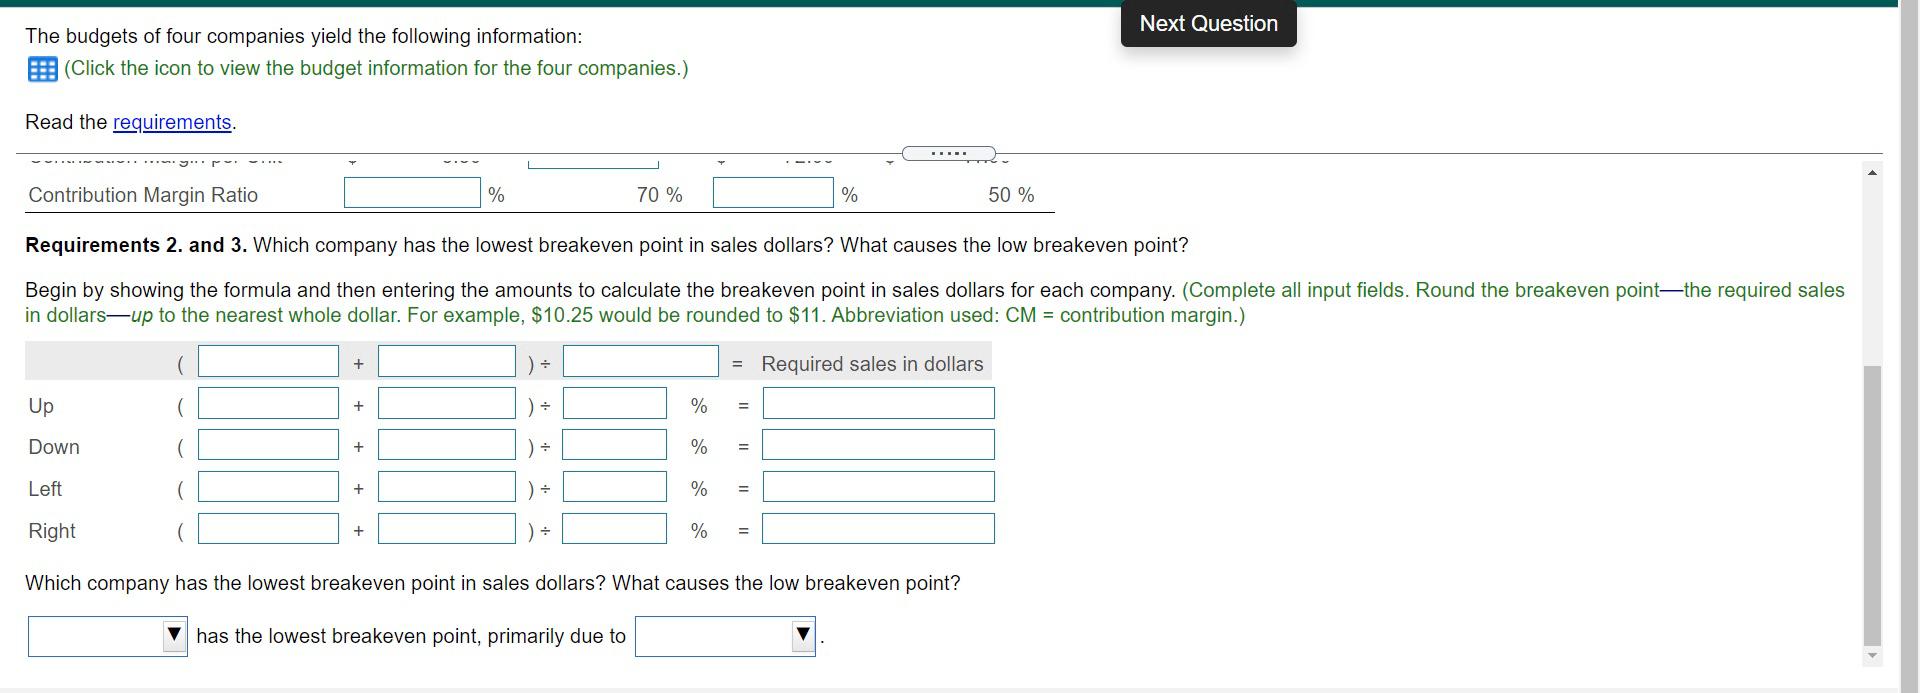Click Up row percent field
The image size is (1920, 693).
[614, 403]
